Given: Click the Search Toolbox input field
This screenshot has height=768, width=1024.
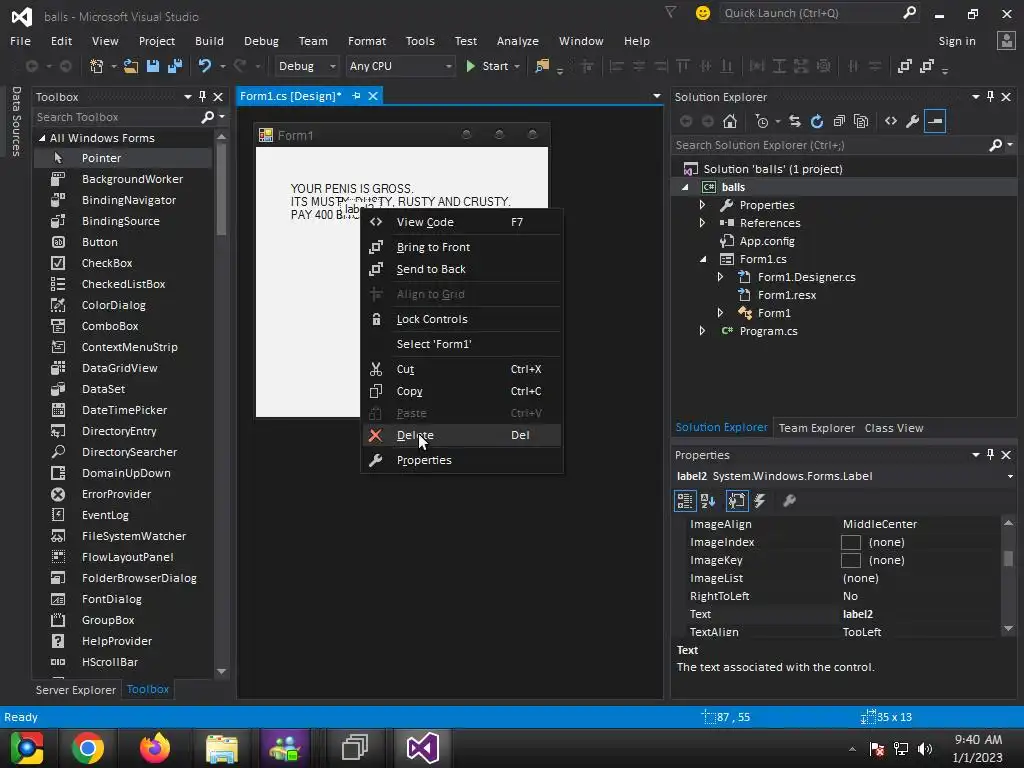Looking at the screenshot, I should click(116, 117).
